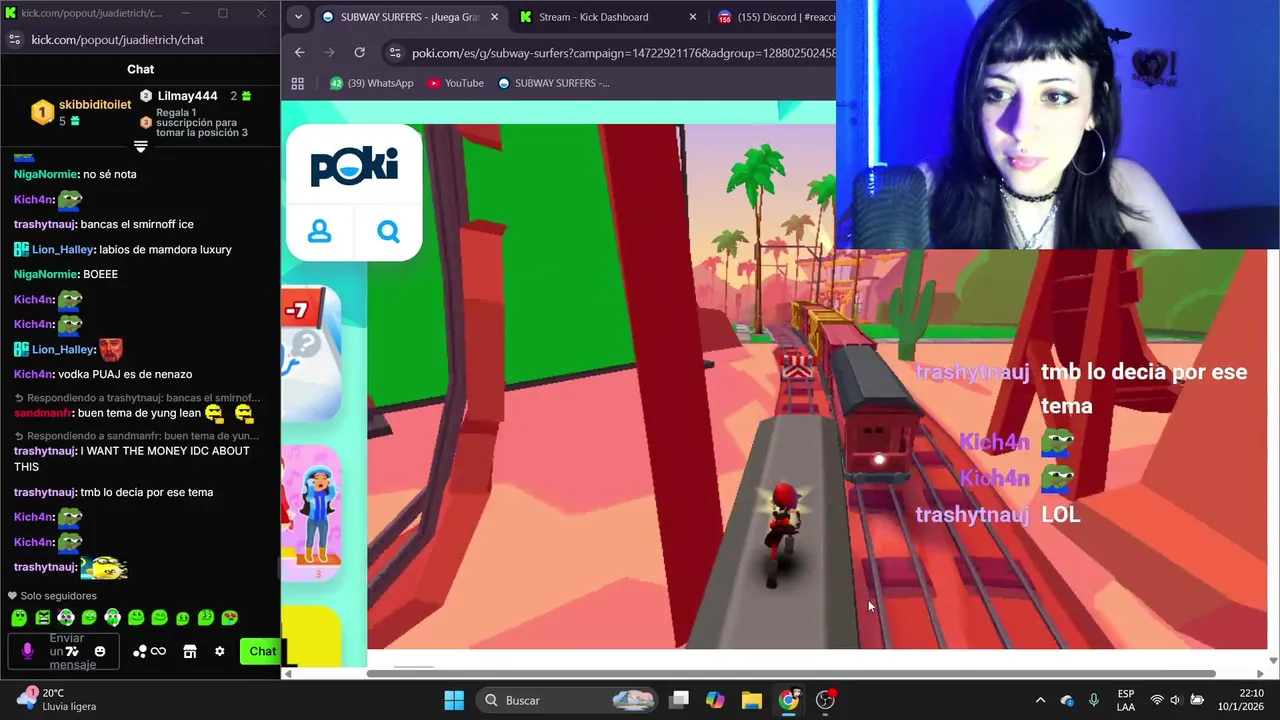Insert the heart-eyes green emote

(230, 618)
